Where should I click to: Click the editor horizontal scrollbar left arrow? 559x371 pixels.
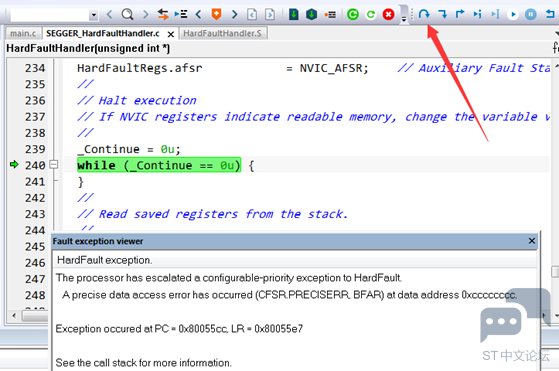(14, 315)
